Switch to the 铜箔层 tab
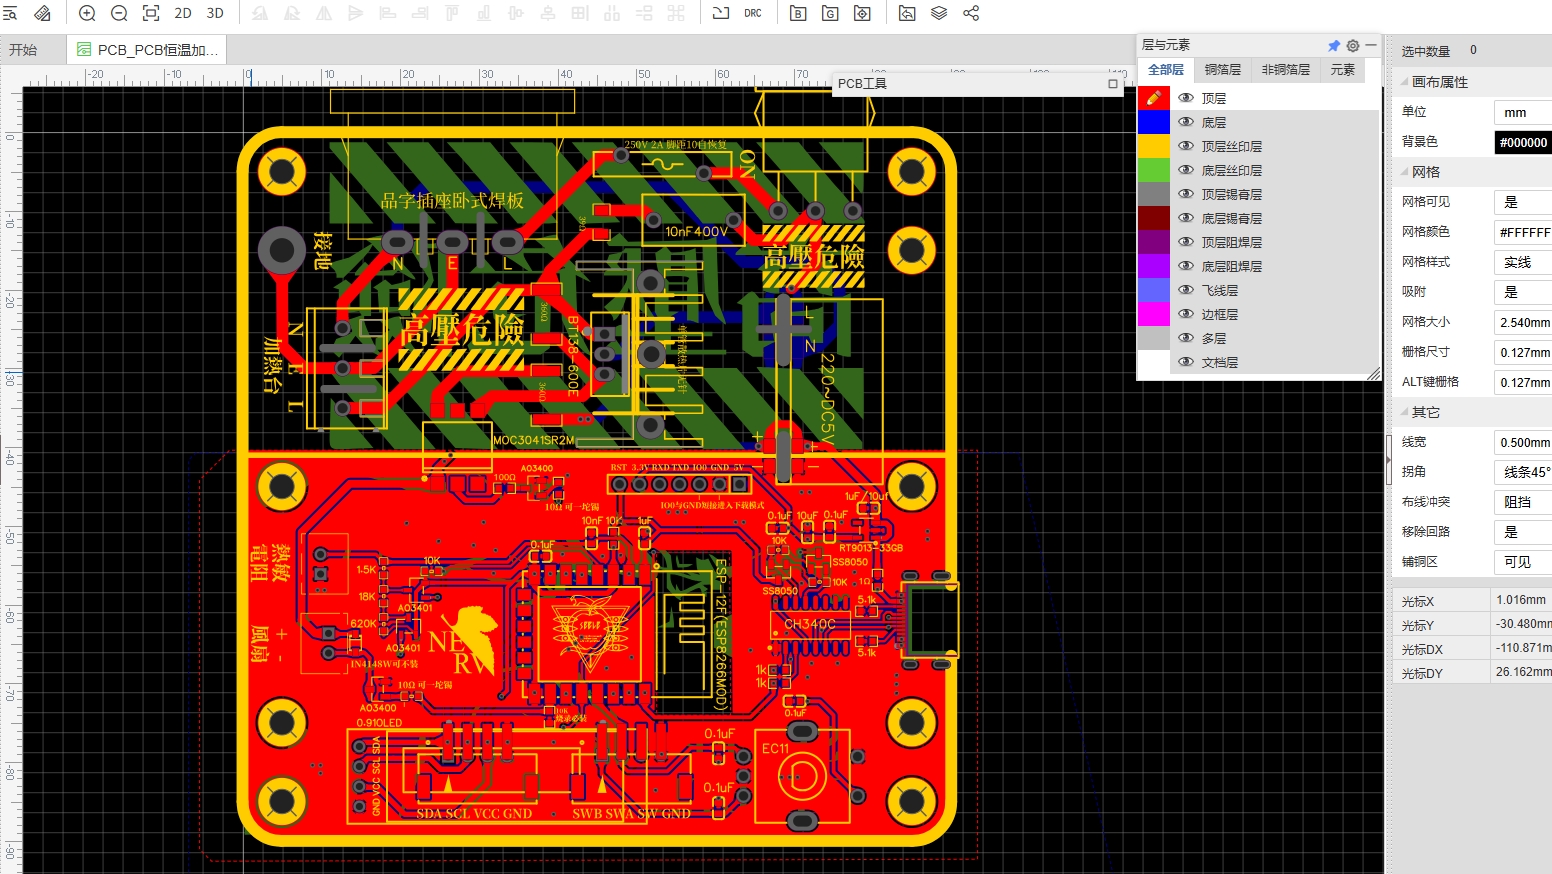This screenshot has width=1552, height=874. point(1222,70)
